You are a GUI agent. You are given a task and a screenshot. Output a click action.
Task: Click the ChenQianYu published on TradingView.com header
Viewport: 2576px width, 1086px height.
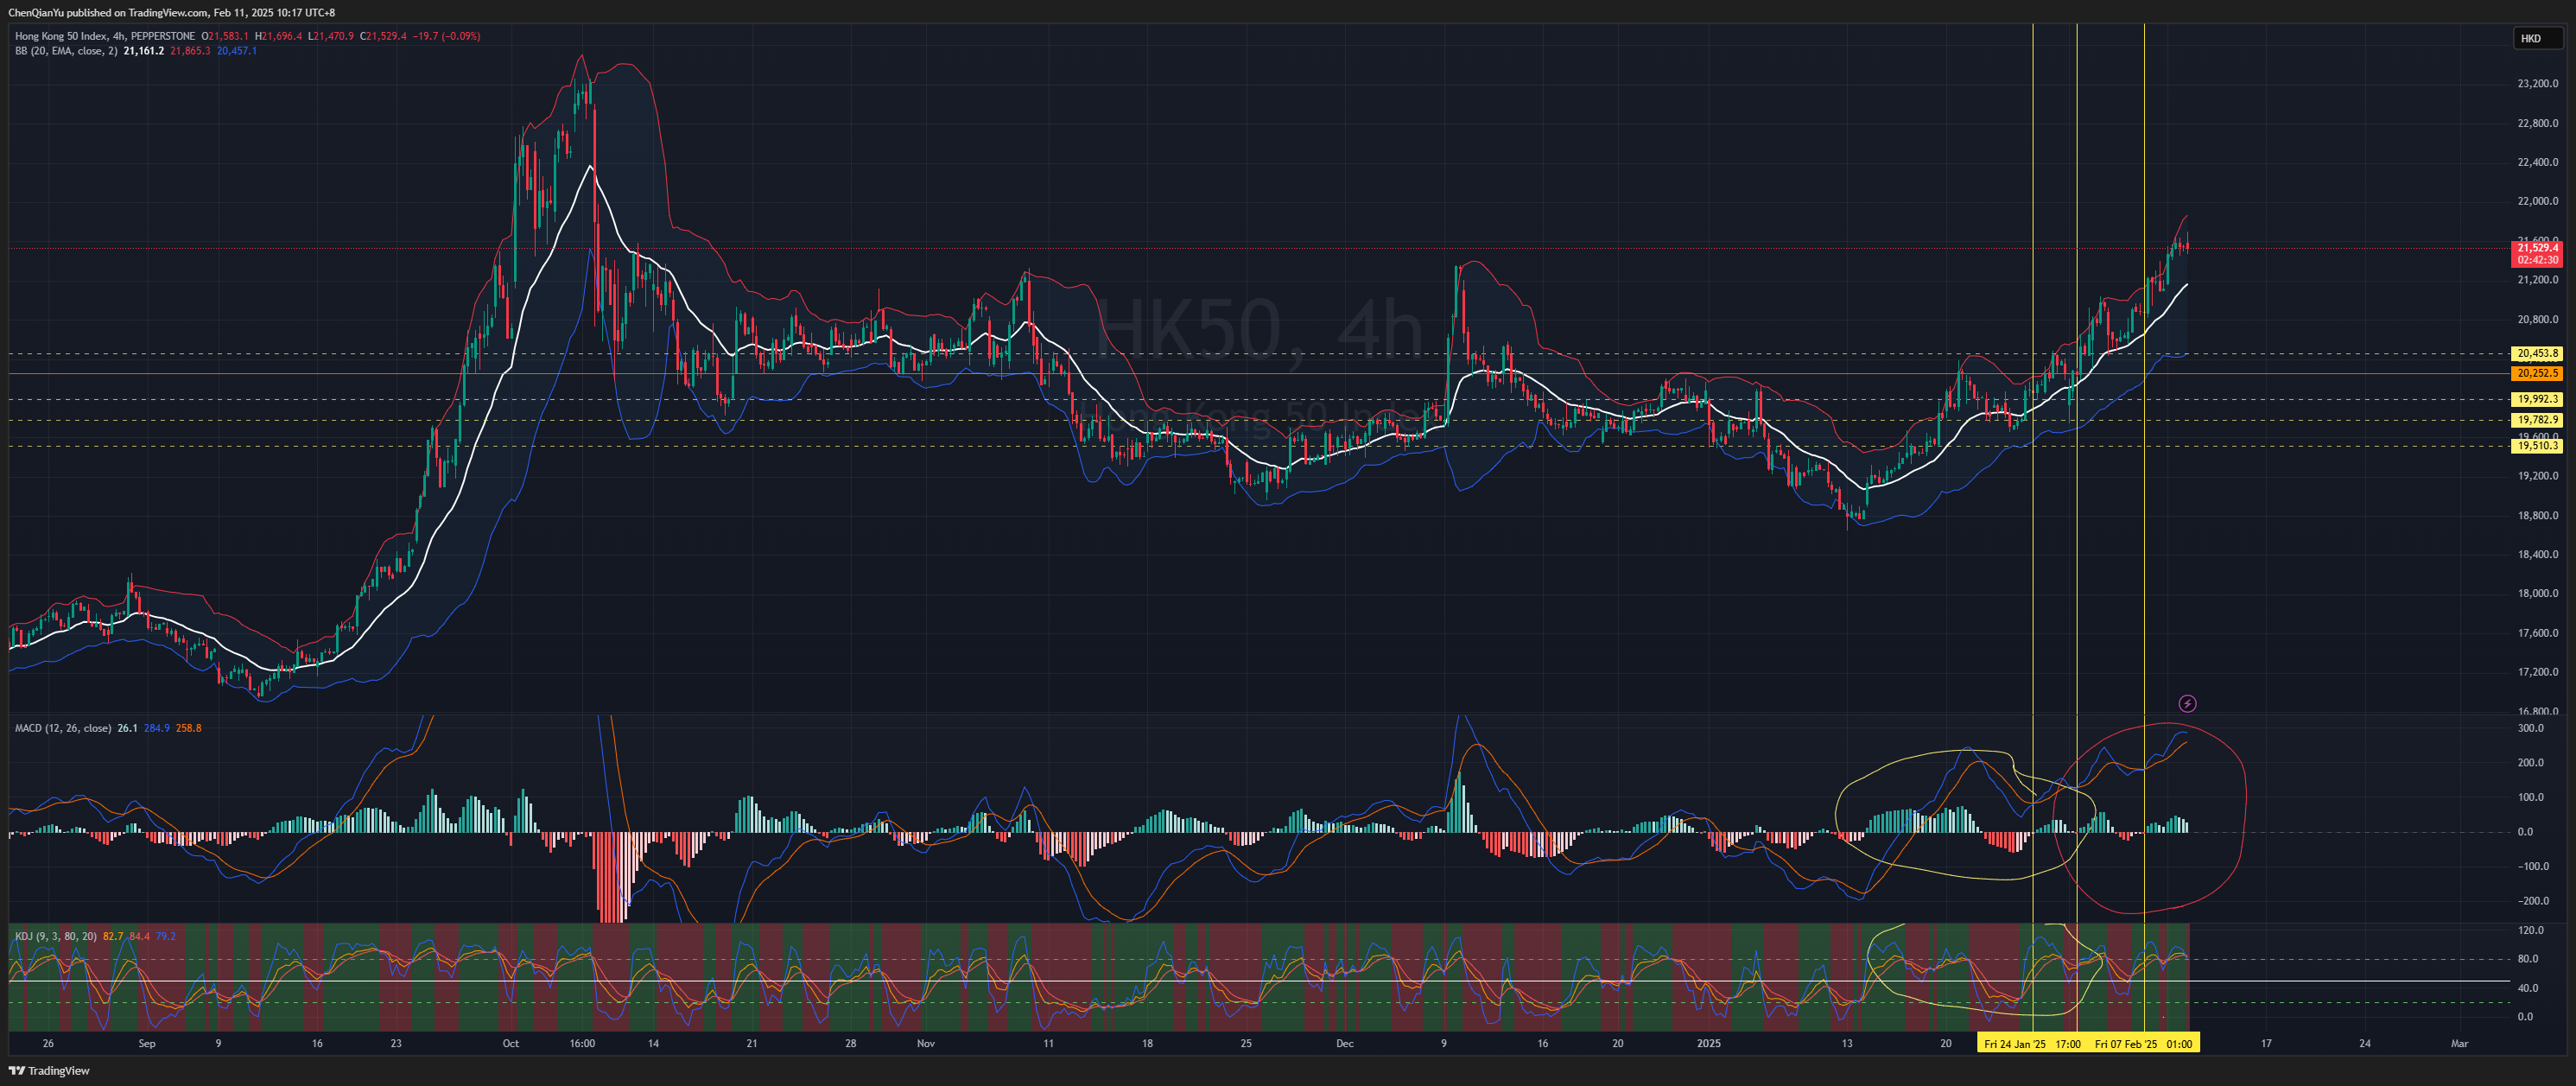click(172, 12)
